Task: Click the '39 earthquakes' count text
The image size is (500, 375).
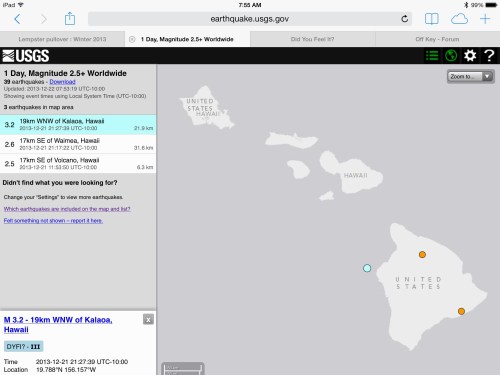Action: (24, 82)
